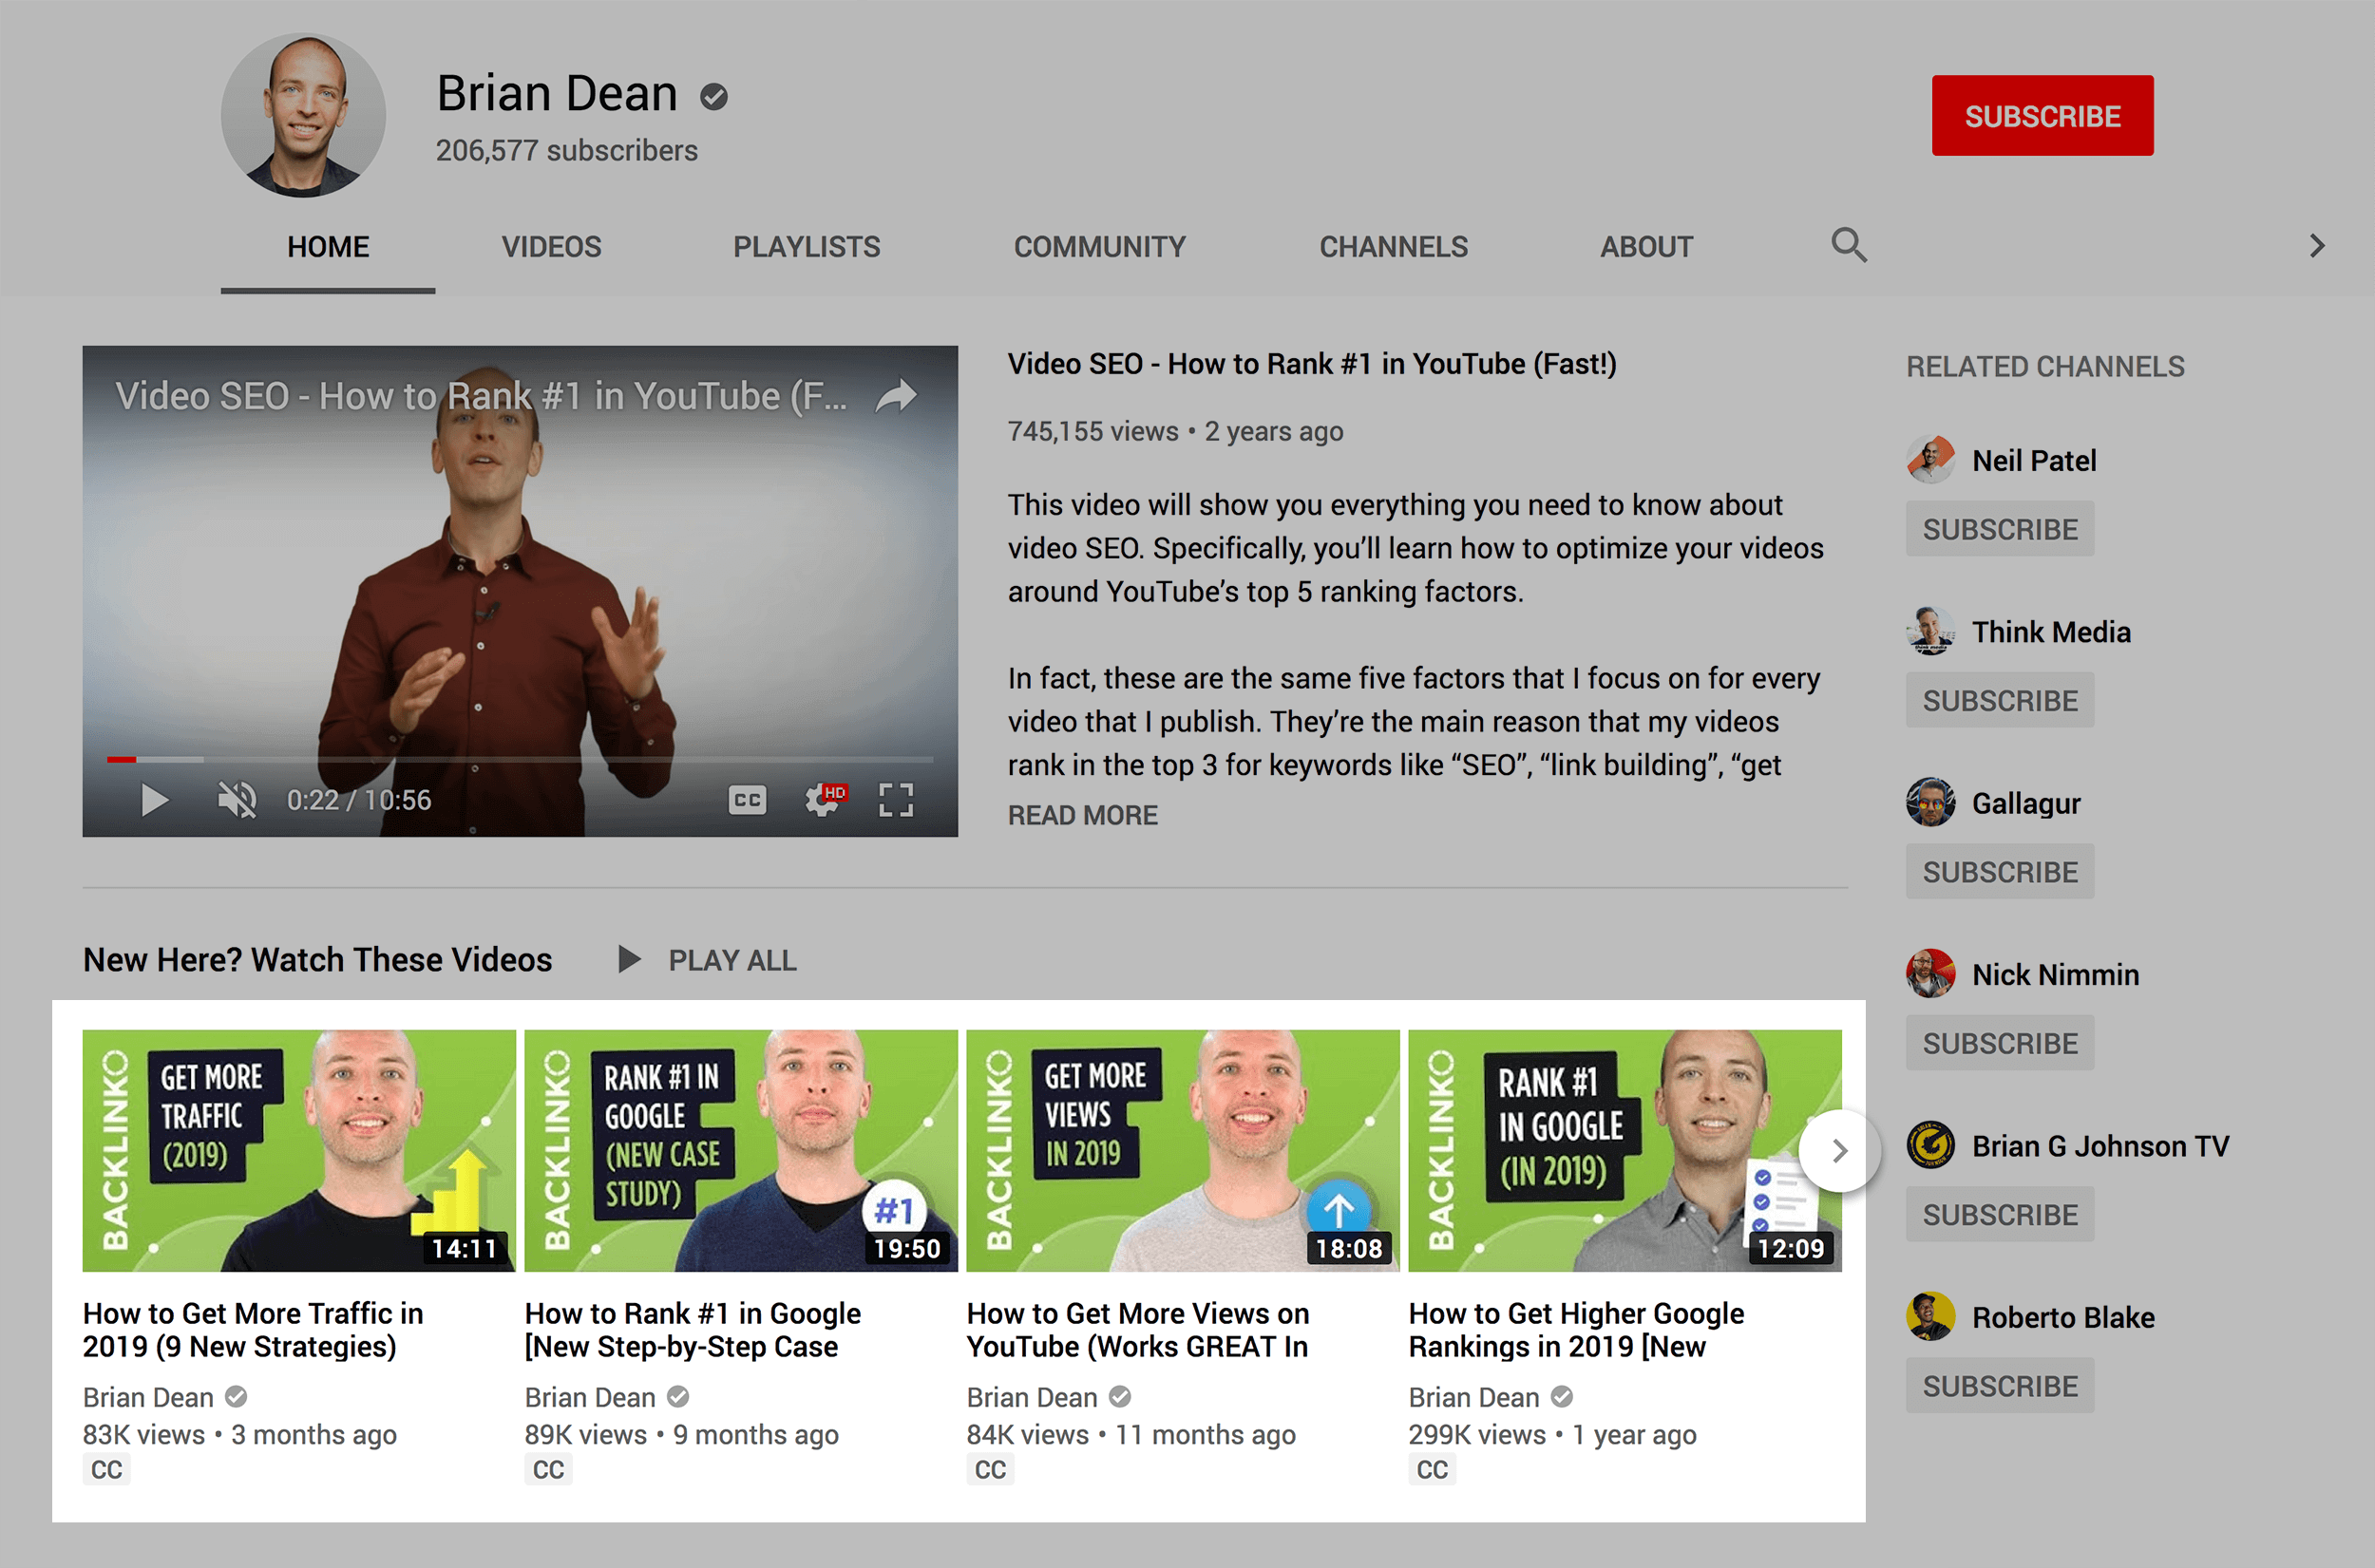This screenshot has width=2375, height=1568.
Task: Seek along the featured video progress bar
Action: click(x=520, y=760)
